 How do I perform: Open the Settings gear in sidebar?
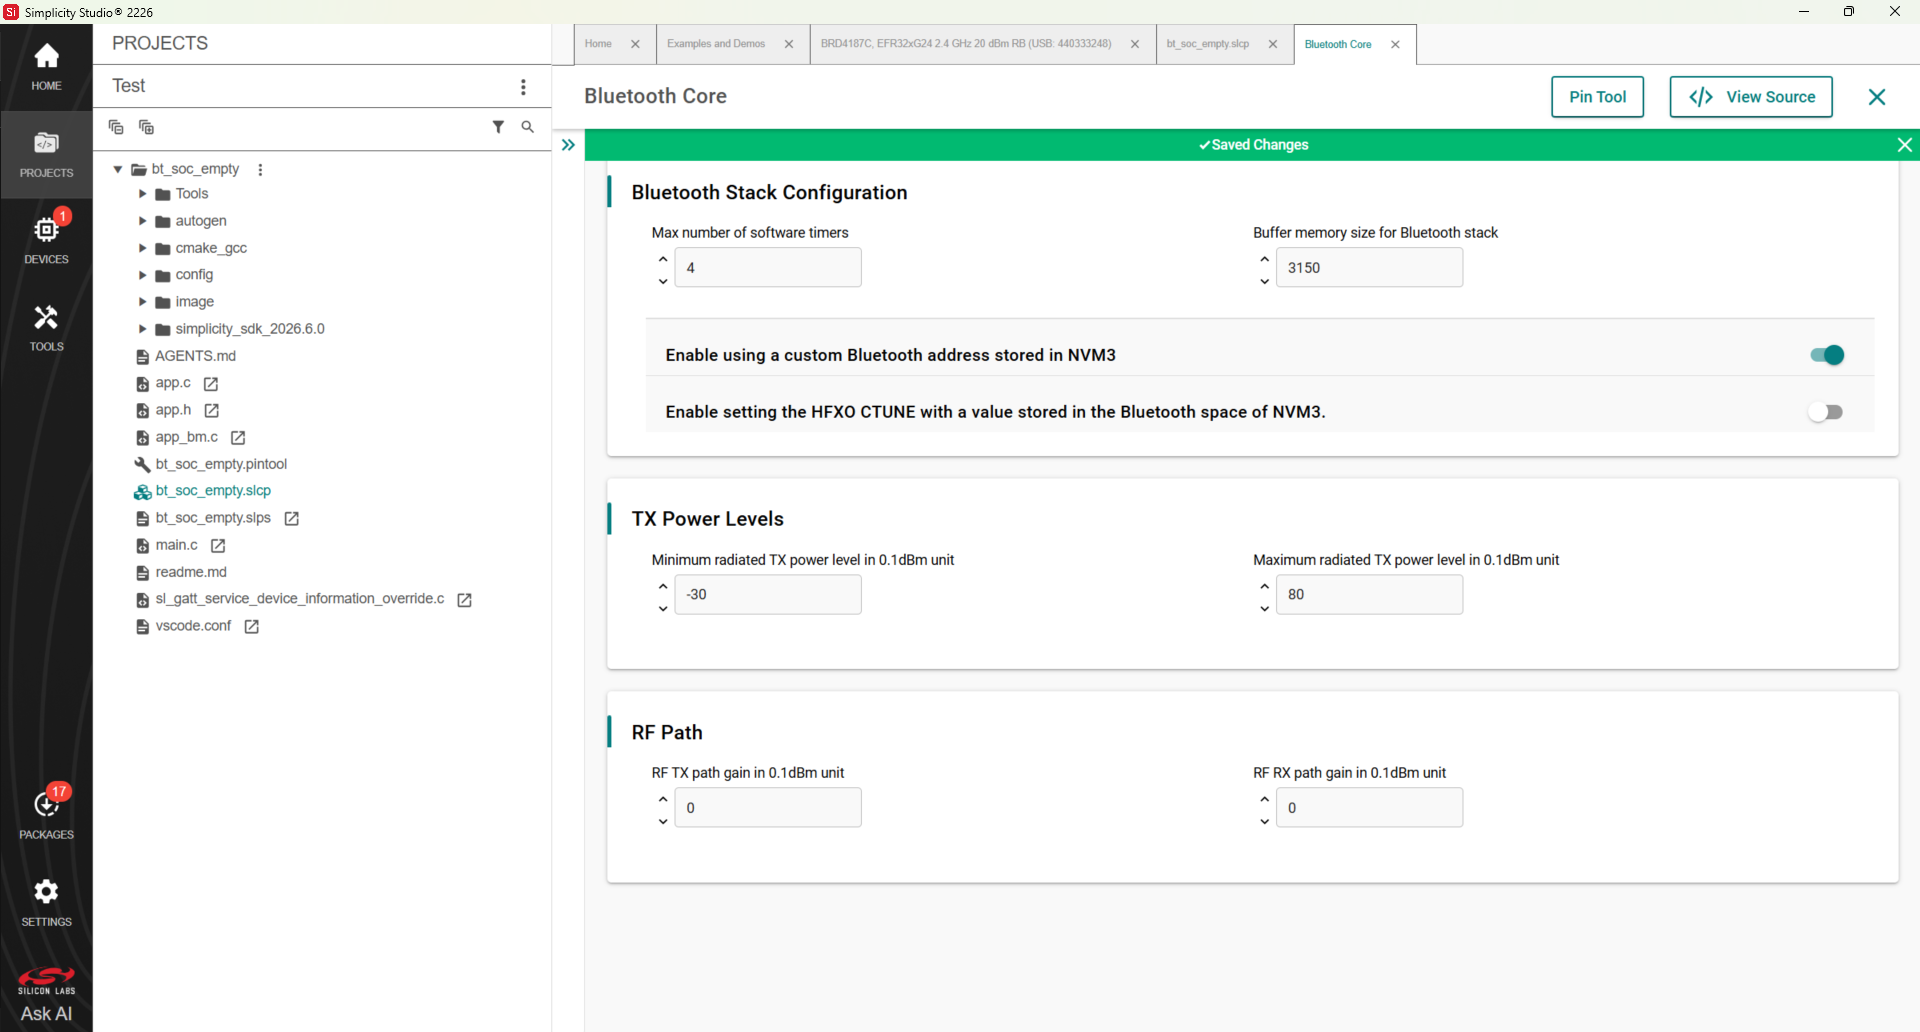pos(46,903)
